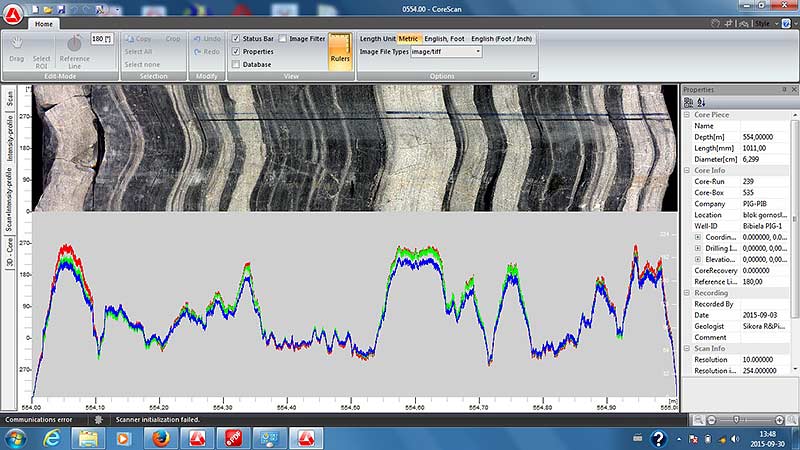Enable the Database checkbox
Image resolution: width=800 pixels, height=450 pixels.
pos(236,64)
